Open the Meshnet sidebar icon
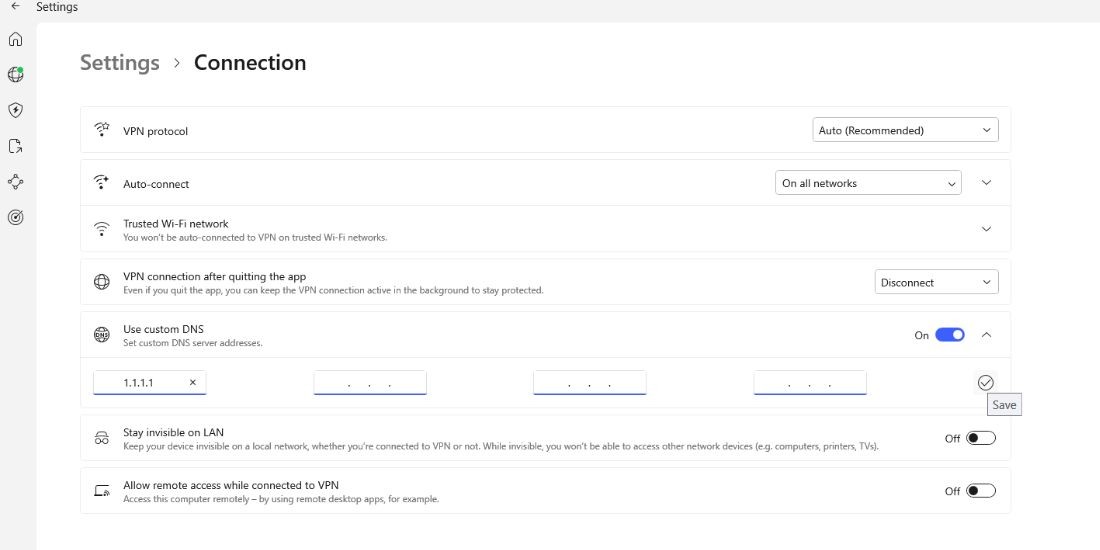The width and height of the screenshot is (1100, 550). (x=15, y=182)
